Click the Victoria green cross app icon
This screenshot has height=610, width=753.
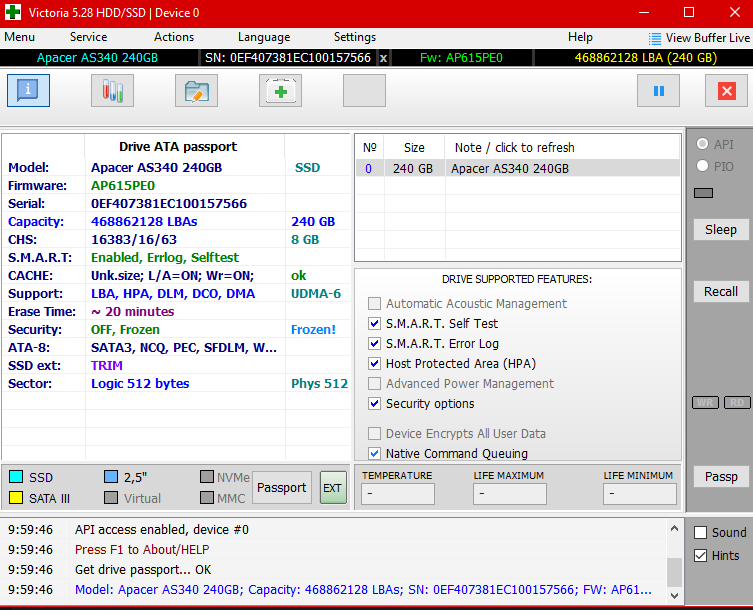point(13,12)
